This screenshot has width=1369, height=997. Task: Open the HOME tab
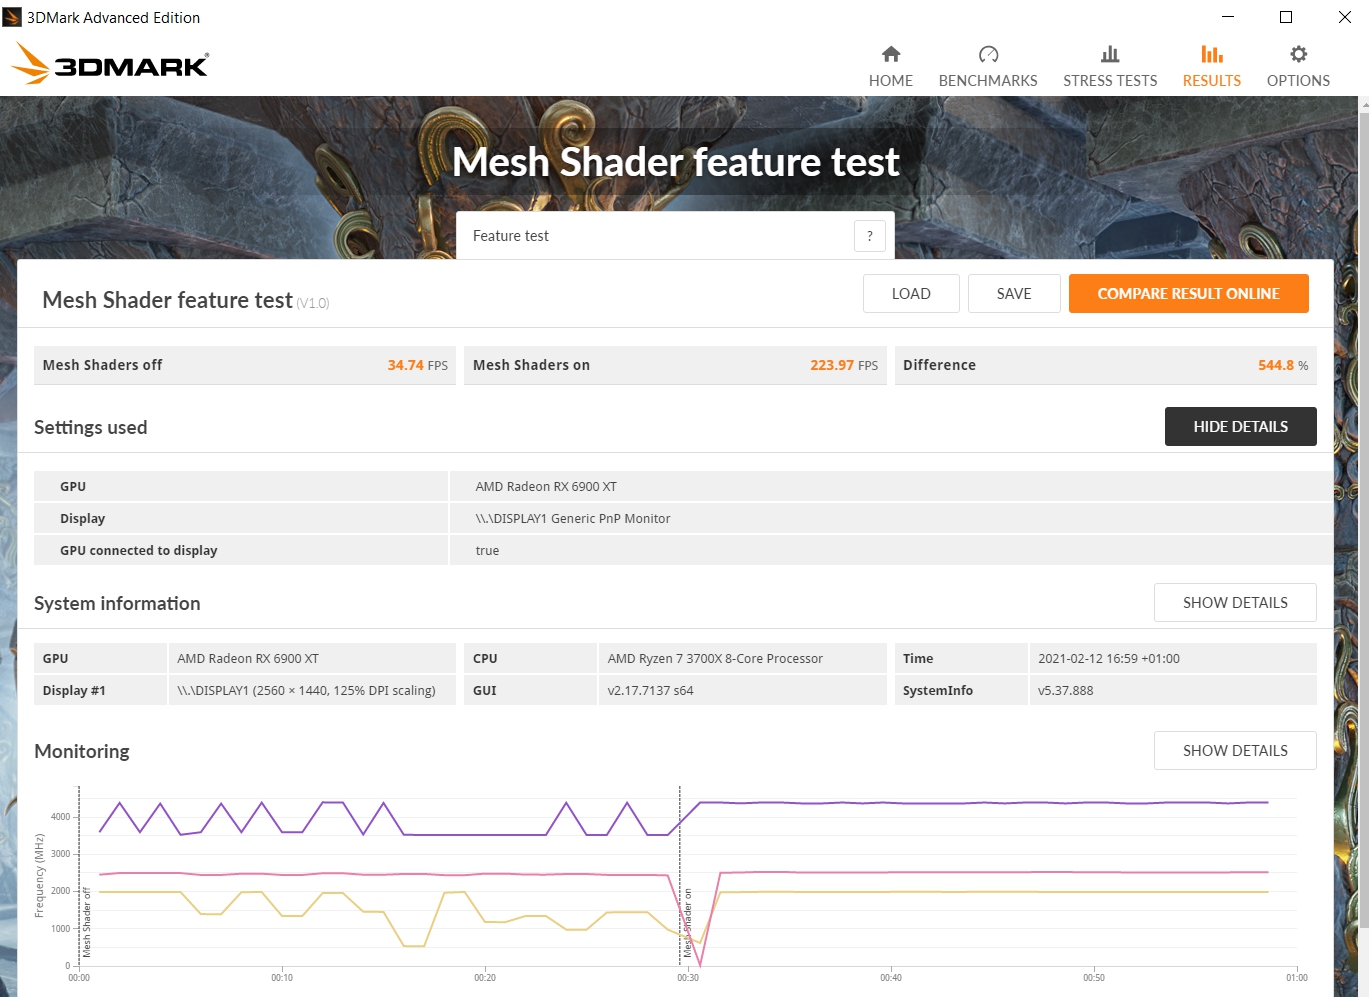pos(890,68)
